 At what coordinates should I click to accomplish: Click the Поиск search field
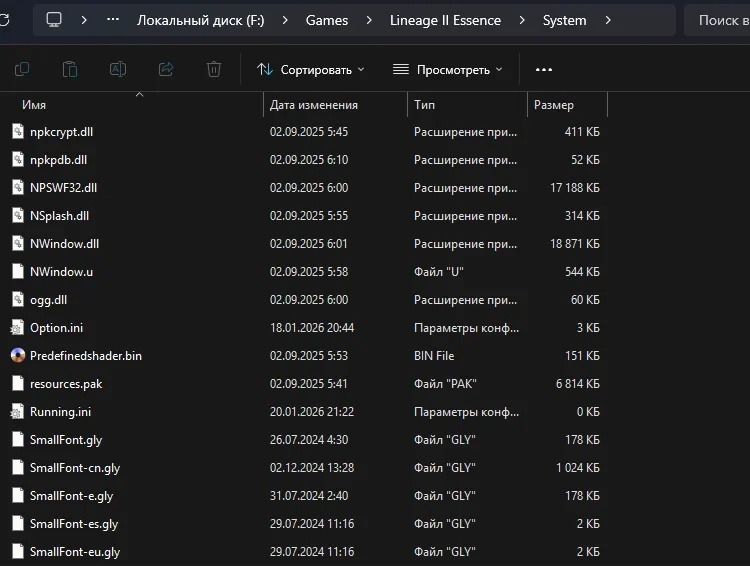(717, 20)
